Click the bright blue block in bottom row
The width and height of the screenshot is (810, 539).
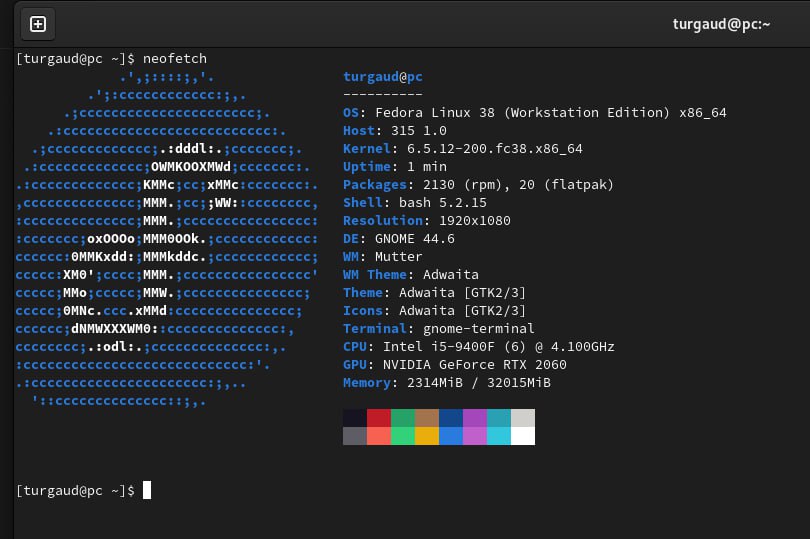tap(451, 436)
